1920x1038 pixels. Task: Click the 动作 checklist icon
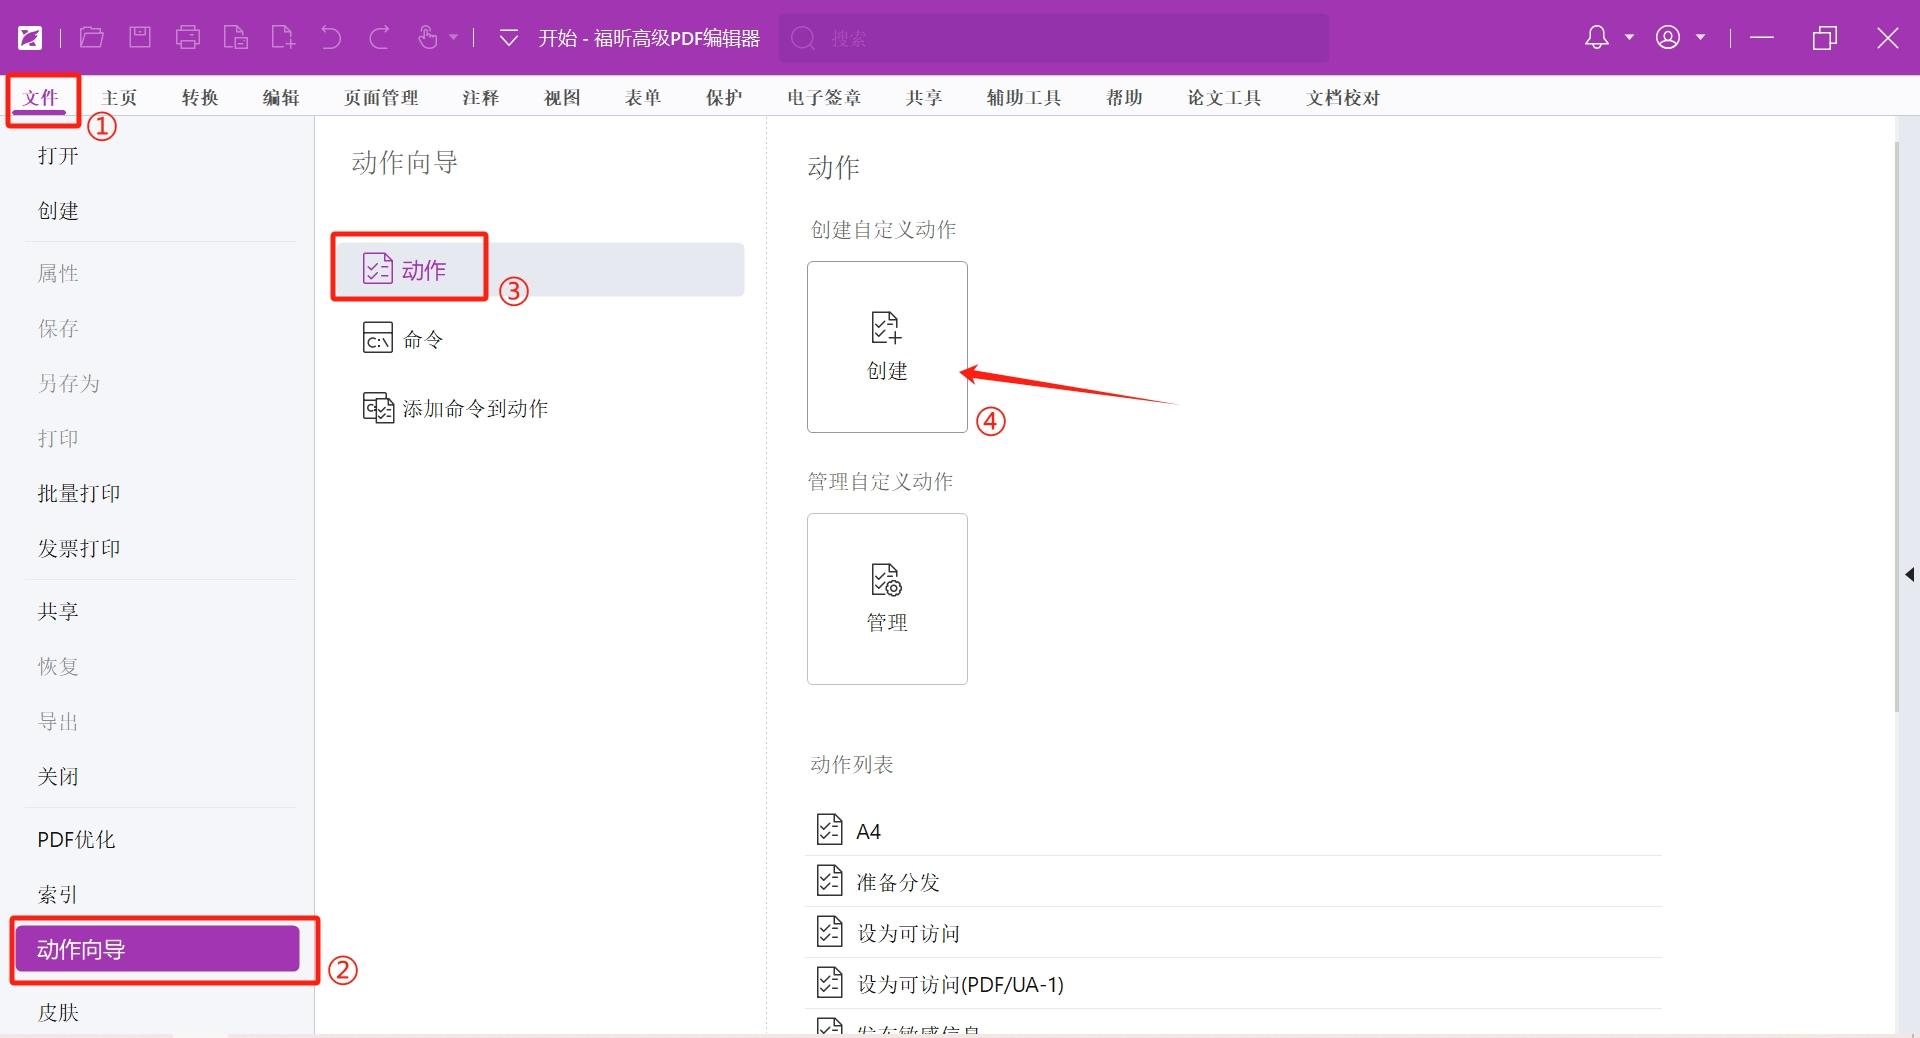[377, 269]
